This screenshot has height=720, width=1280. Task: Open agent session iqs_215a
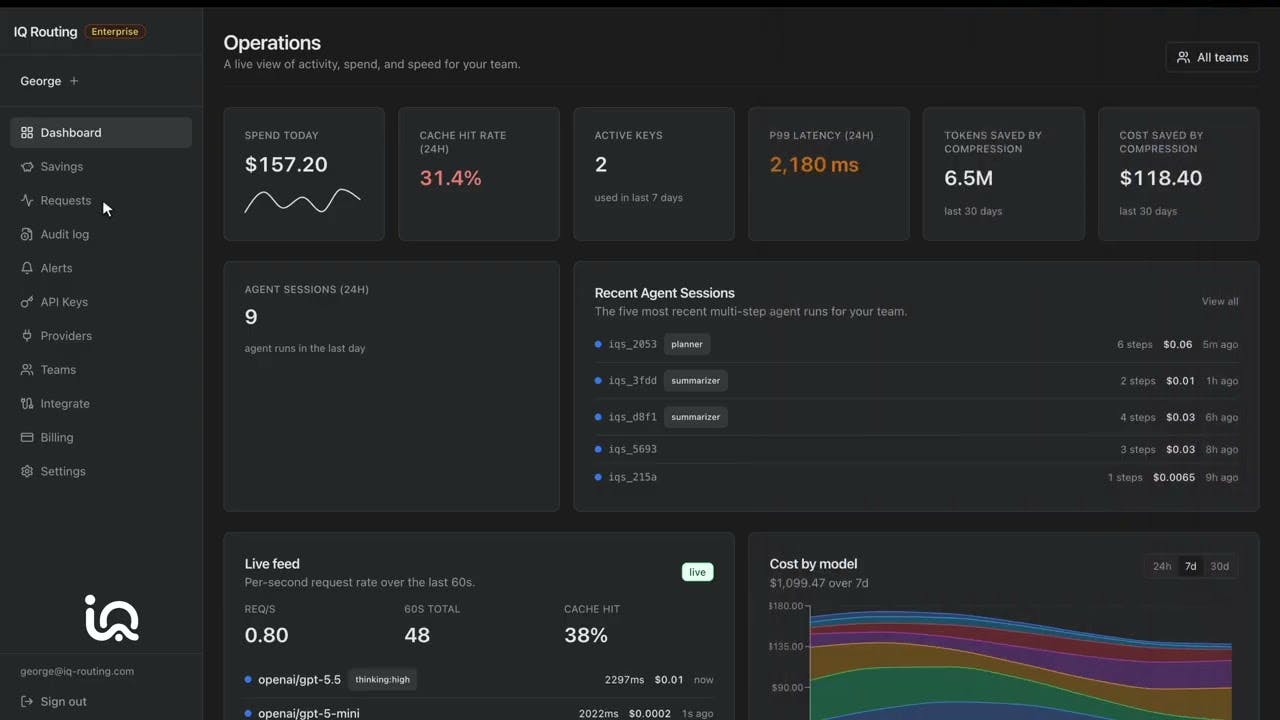coord(916,477)
